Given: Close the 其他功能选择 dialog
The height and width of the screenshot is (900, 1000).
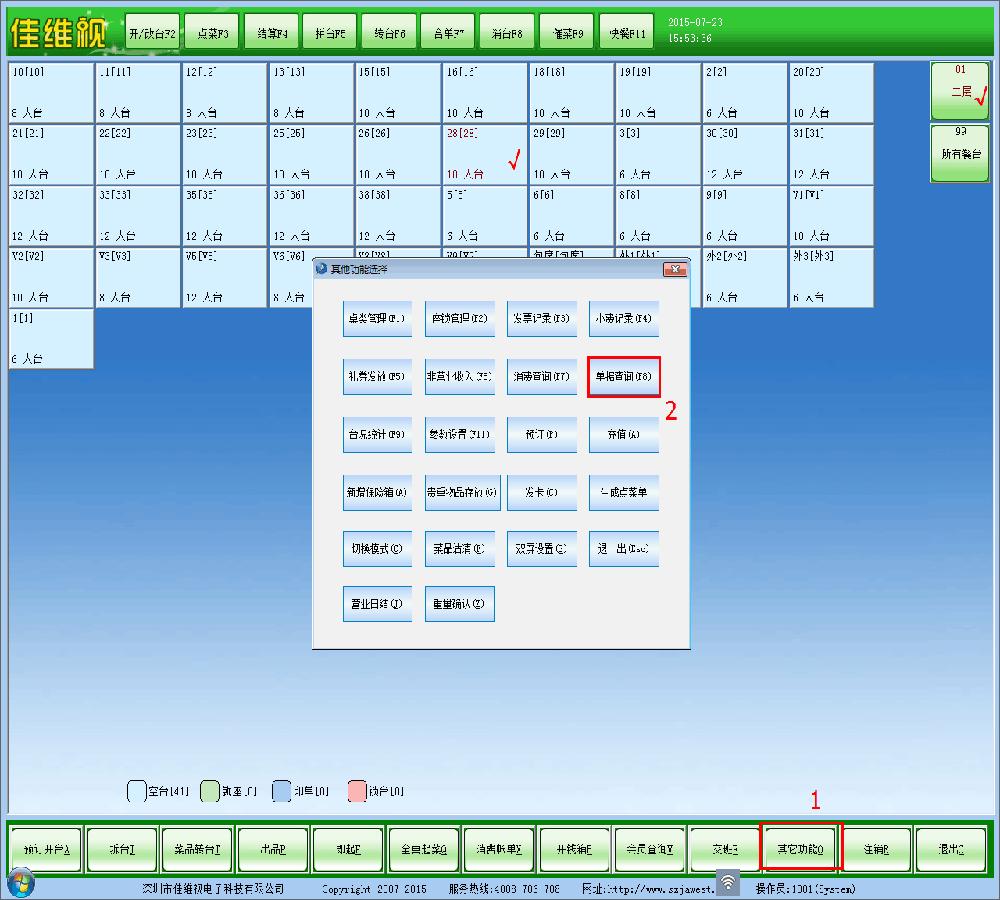Looking at the screenshot, I should [x=676, y=269].
